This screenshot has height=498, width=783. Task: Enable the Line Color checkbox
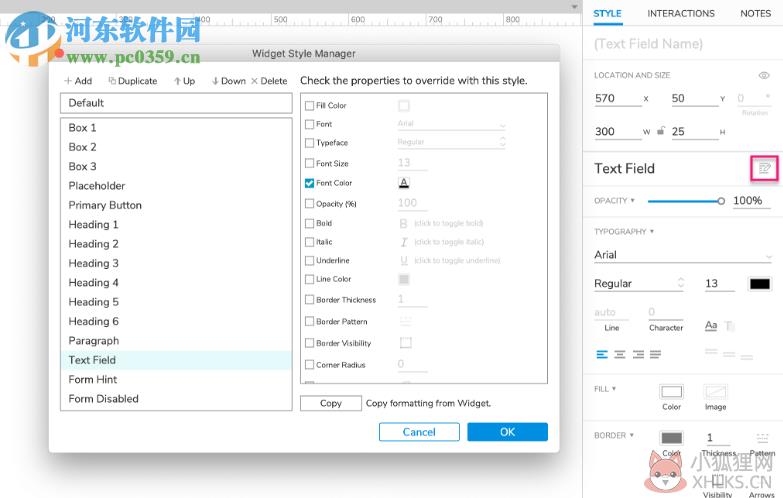tap(310, 279)
